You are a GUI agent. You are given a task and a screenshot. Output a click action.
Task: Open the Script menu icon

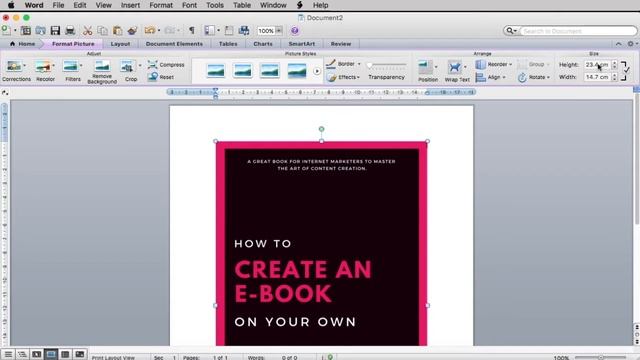tap(300, 5)
